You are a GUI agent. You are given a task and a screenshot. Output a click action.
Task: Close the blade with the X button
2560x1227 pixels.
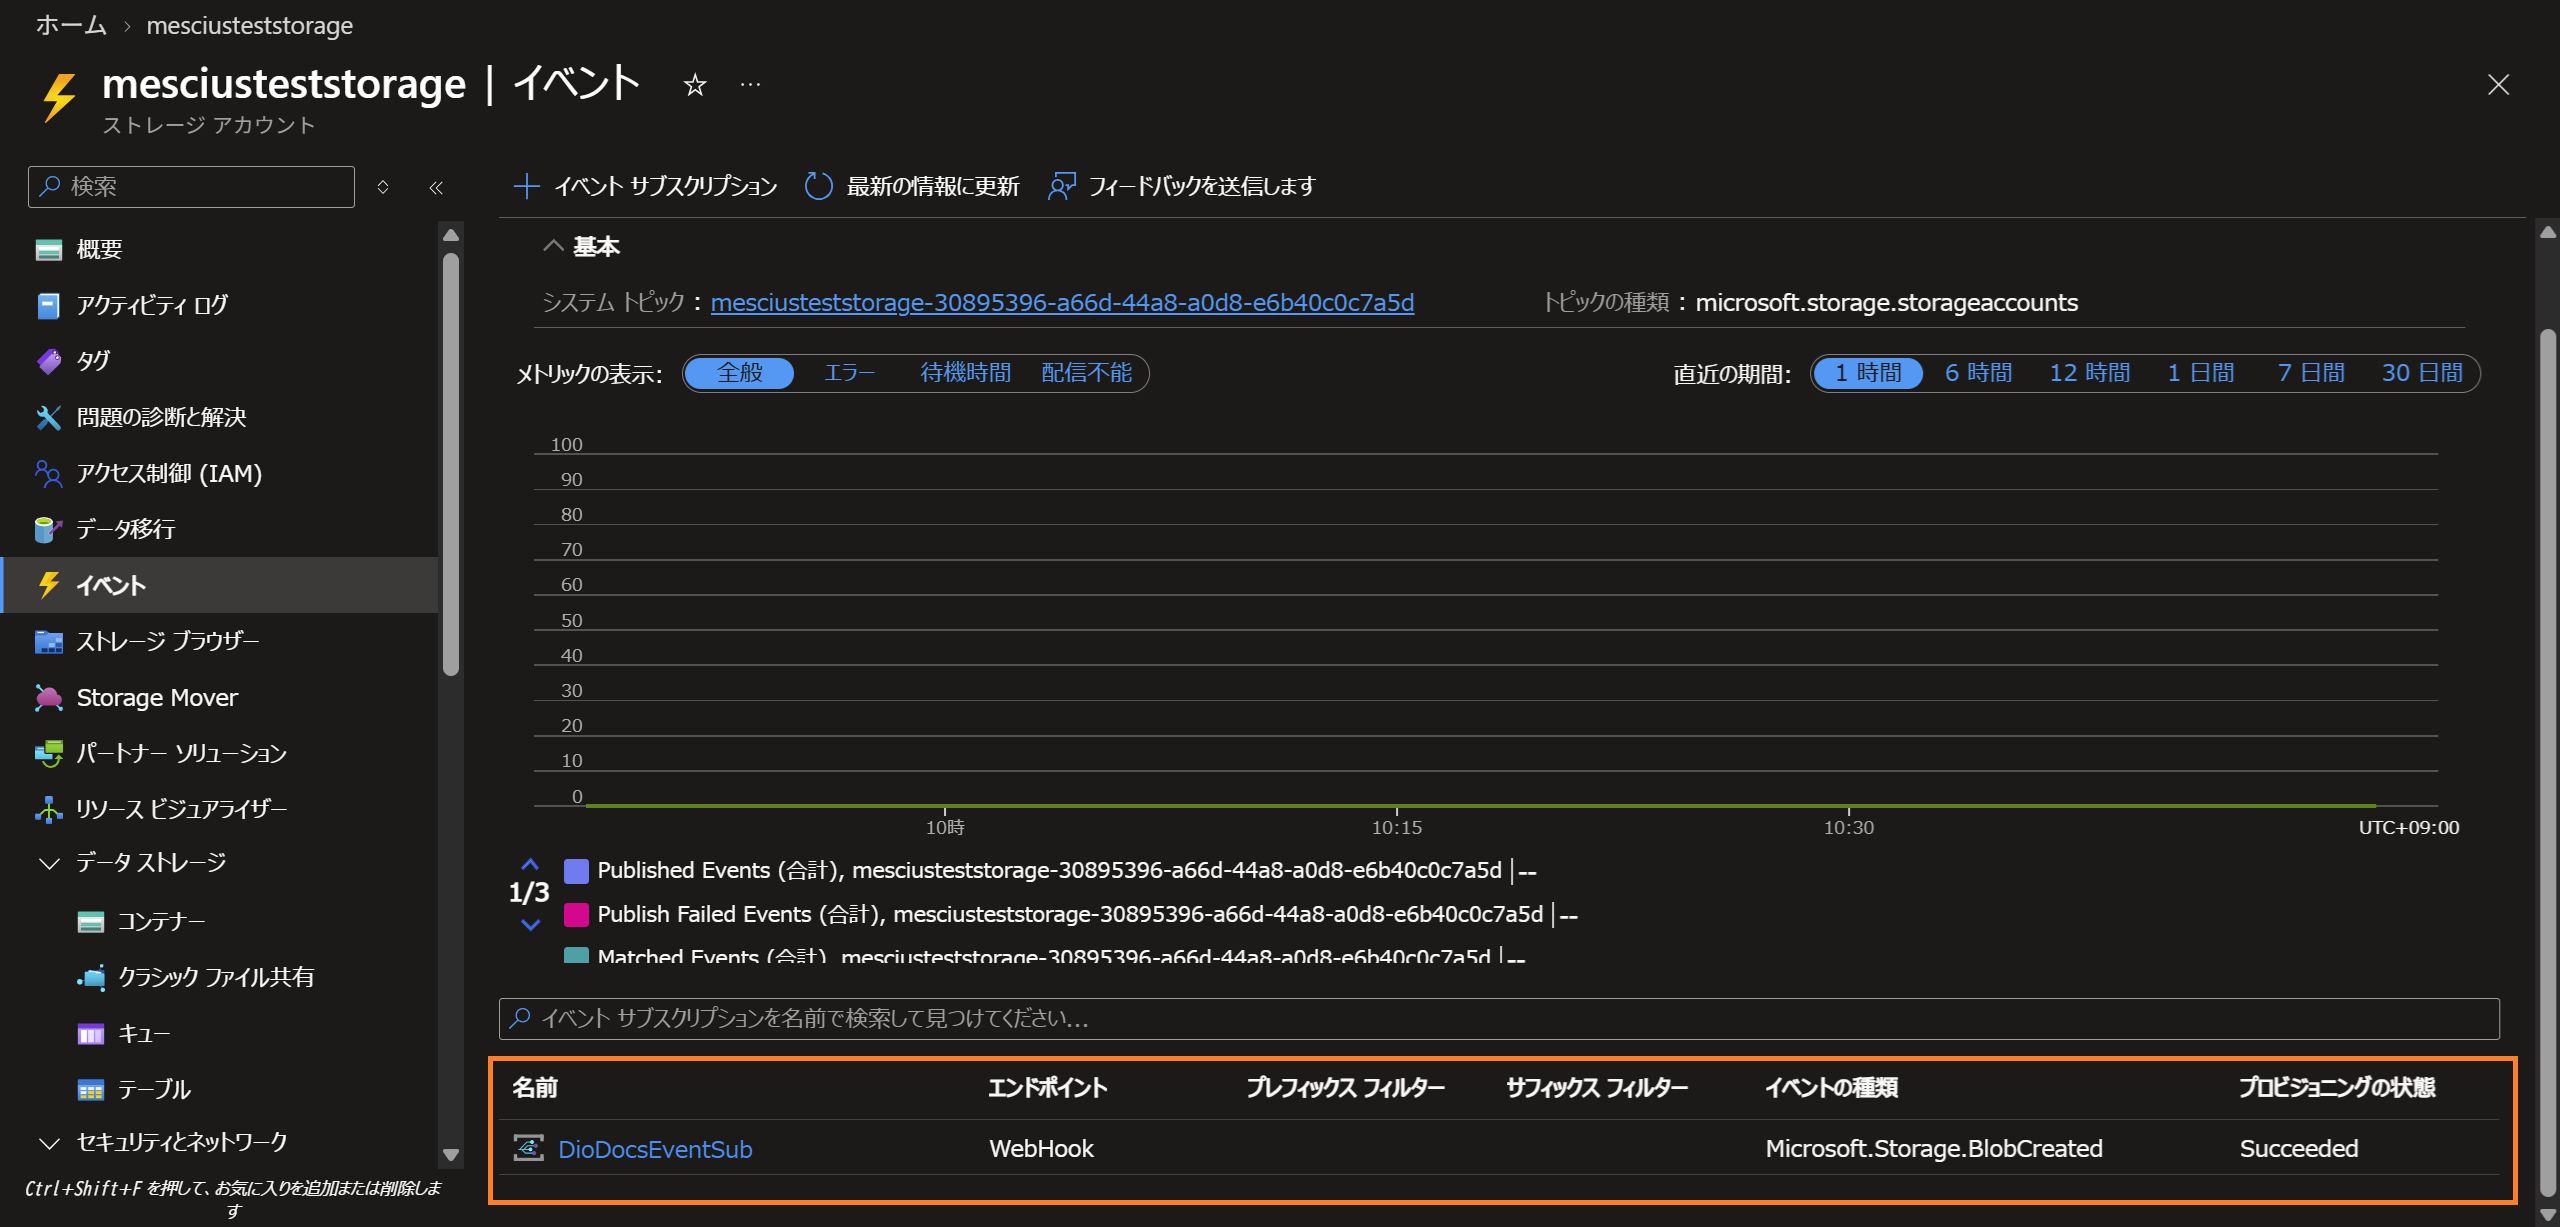pyautogui.click(x=2498, y=85)
